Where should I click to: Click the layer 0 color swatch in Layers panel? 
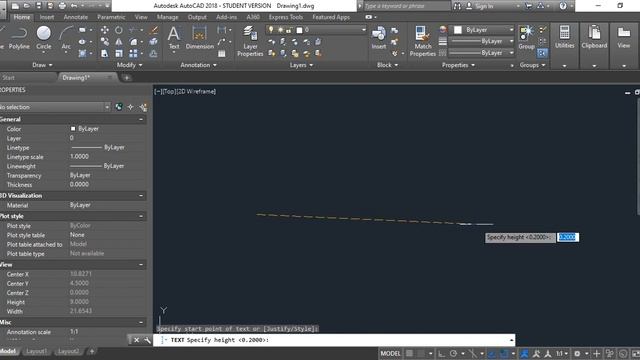(x=299, y=30)
